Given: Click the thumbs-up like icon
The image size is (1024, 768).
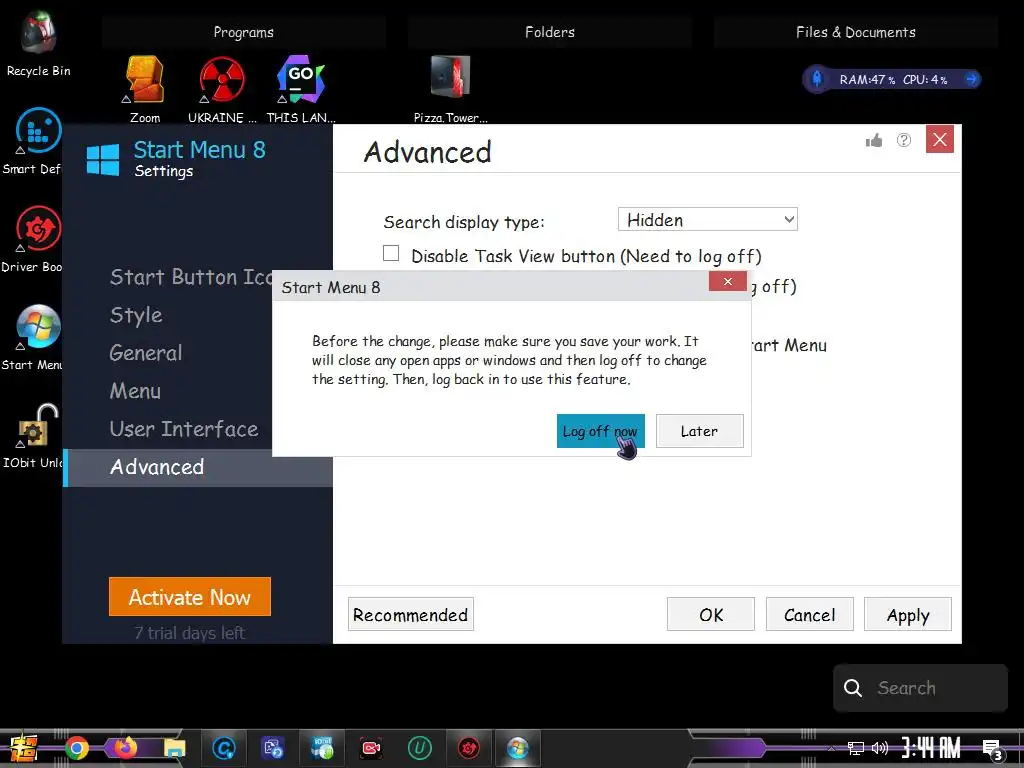Looking at the screenshot, I should coord(874,140).
